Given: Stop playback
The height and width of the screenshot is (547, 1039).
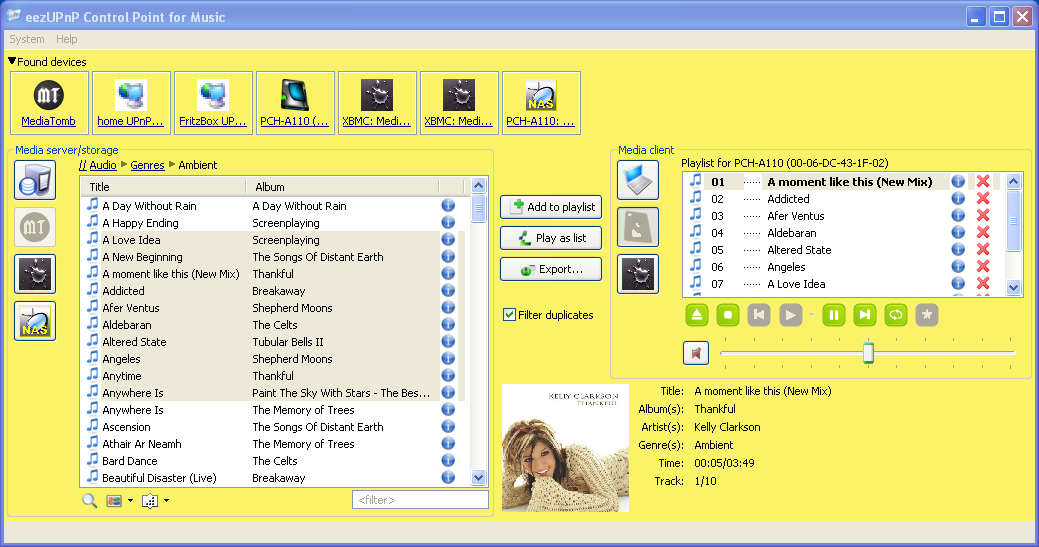Looking at the screenshot, I should (728, 315).
